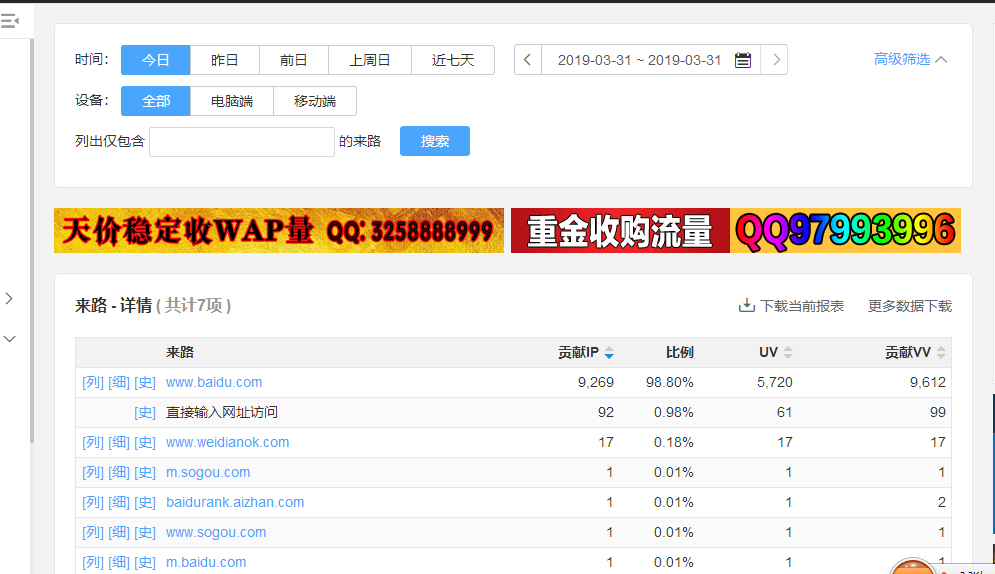The image size is (995, 574).
Task: Expand the left sidebar right chevron
Action: click(9, 298)
